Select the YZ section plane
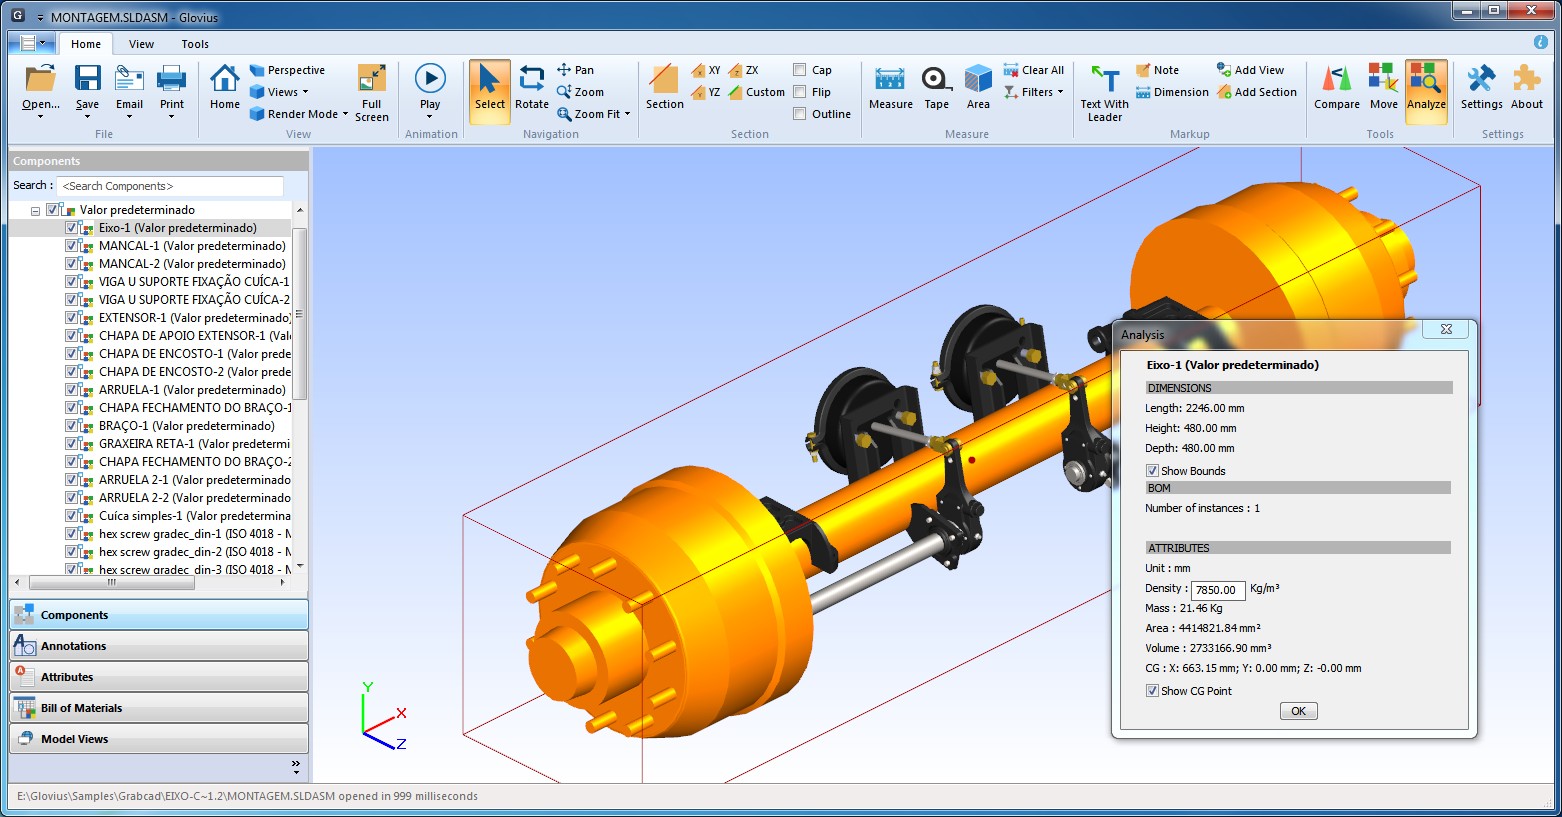This screenshot has width=1562, height=817. click(706, 92)
